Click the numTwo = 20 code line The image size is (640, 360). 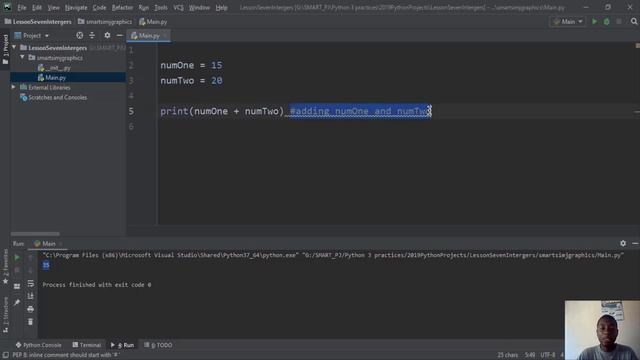pyautogui.click(x=191, y=81)
